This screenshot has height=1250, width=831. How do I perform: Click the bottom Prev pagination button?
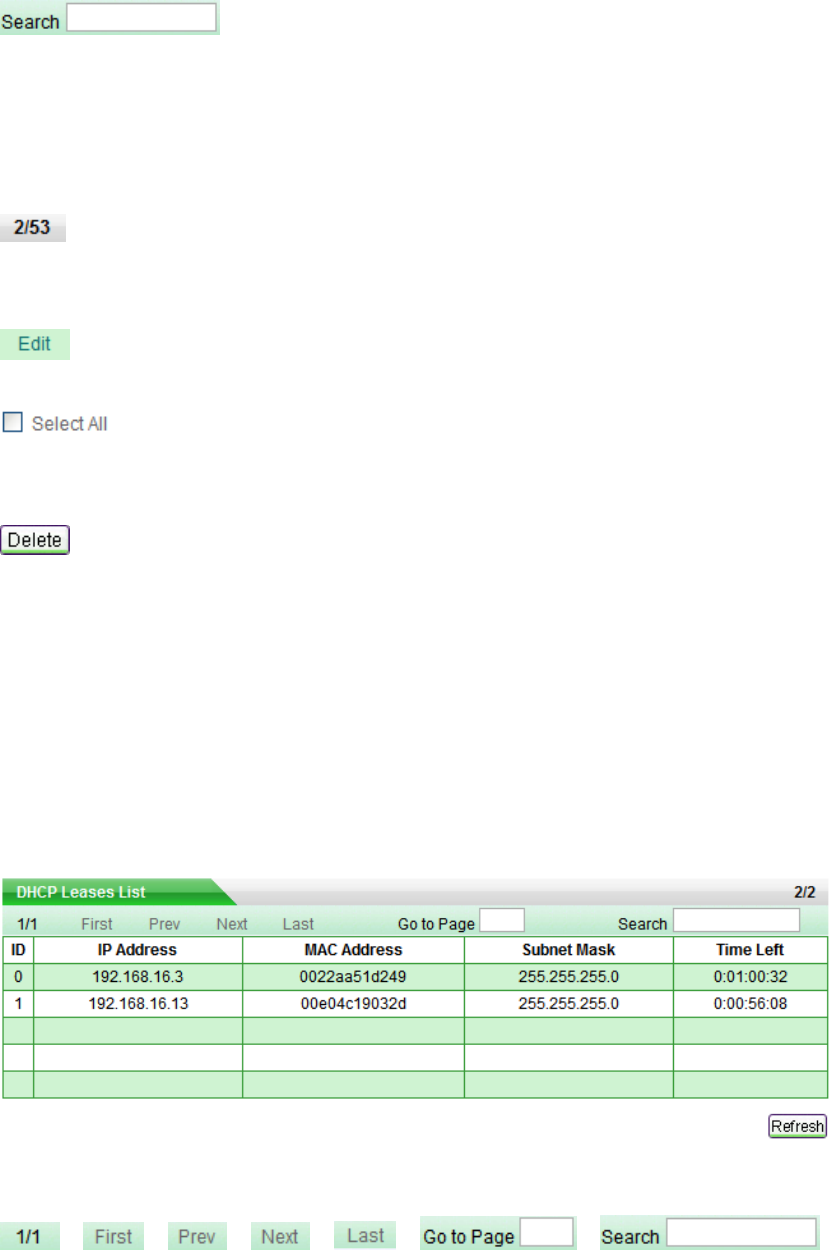click(x=197, y=1236)
